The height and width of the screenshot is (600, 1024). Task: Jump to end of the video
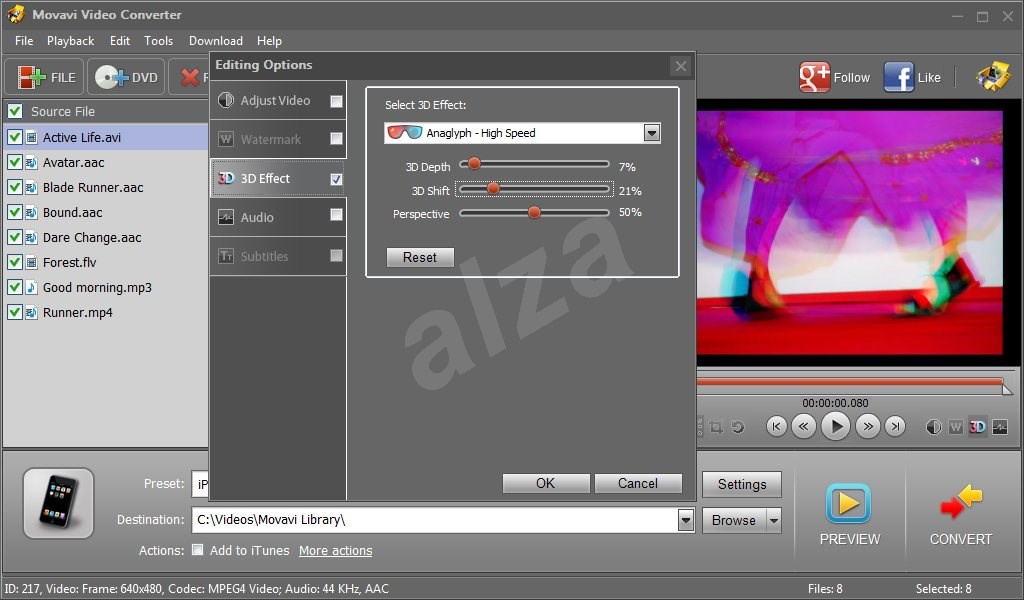coord(895,426)
